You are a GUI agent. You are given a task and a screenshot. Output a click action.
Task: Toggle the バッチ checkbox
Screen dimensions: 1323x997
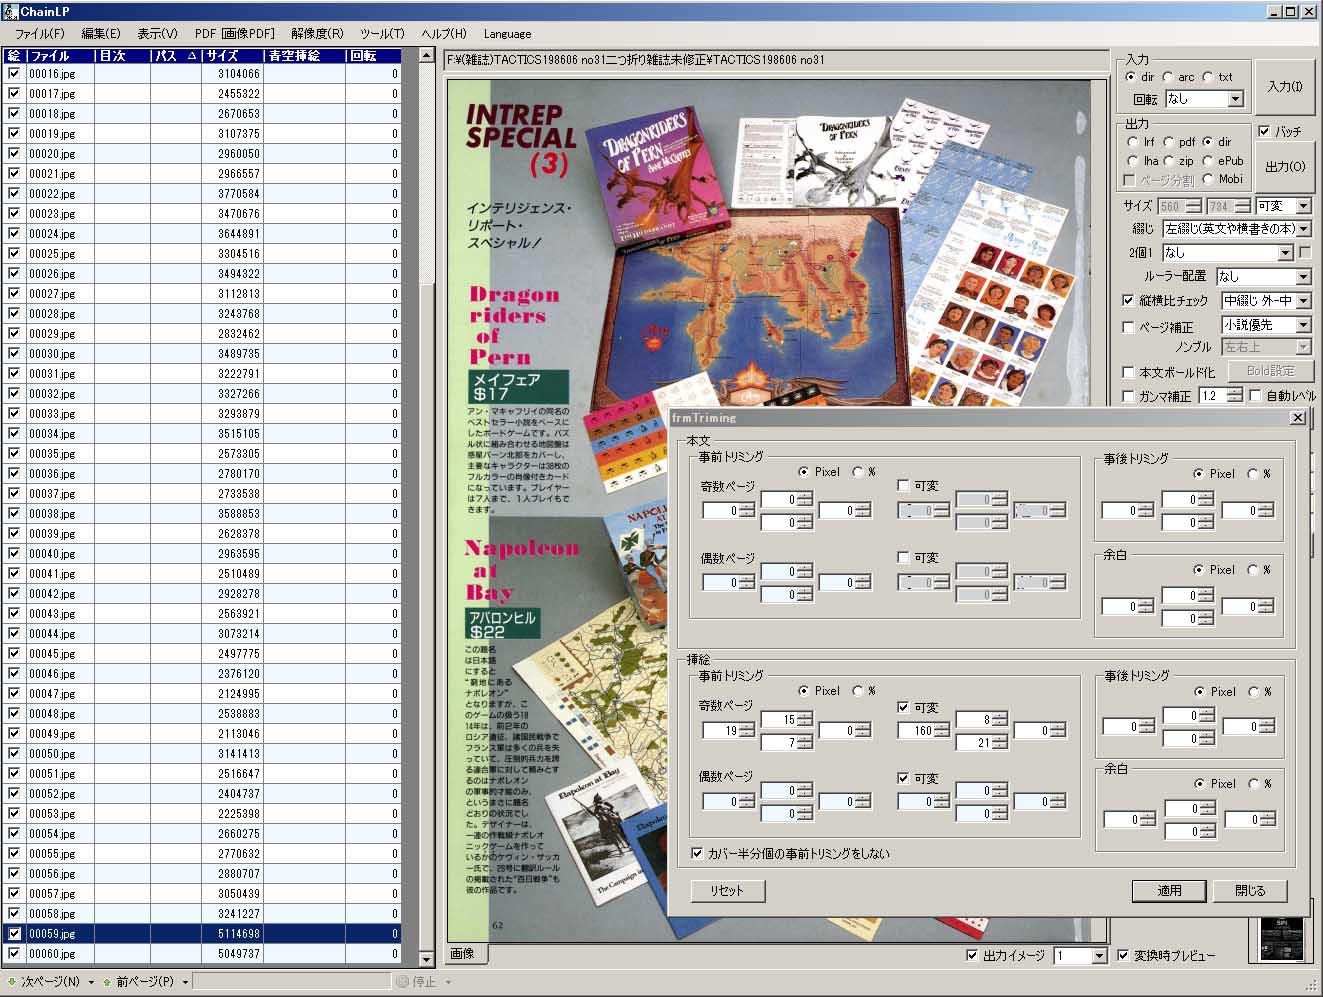click(1264, 131)
